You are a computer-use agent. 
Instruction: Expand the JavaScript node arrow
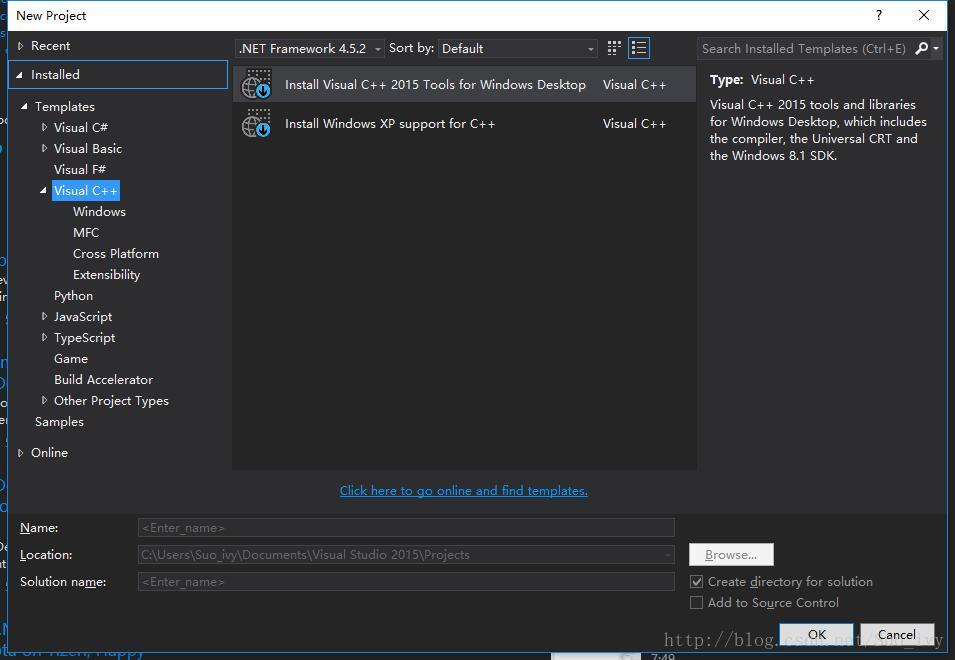point(44,316)
